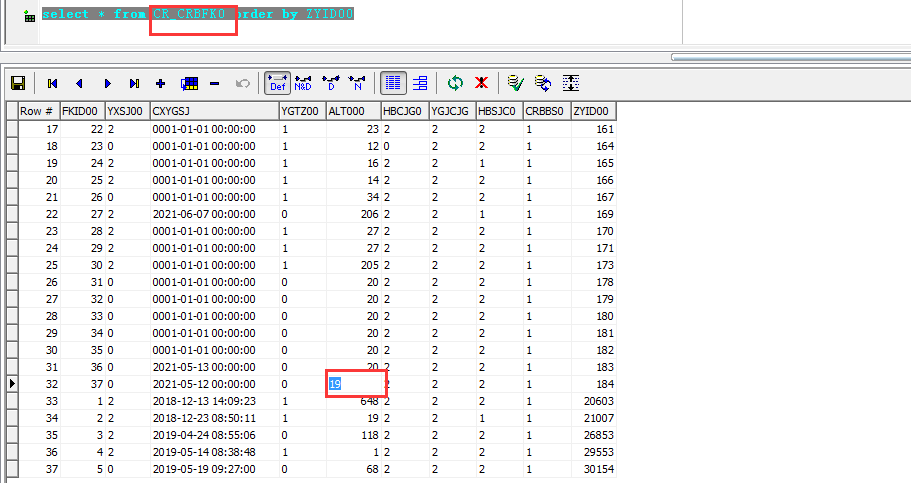The image size is (911, 483).
Task: Go to the previous record
Action: click(x=80, y=83)
